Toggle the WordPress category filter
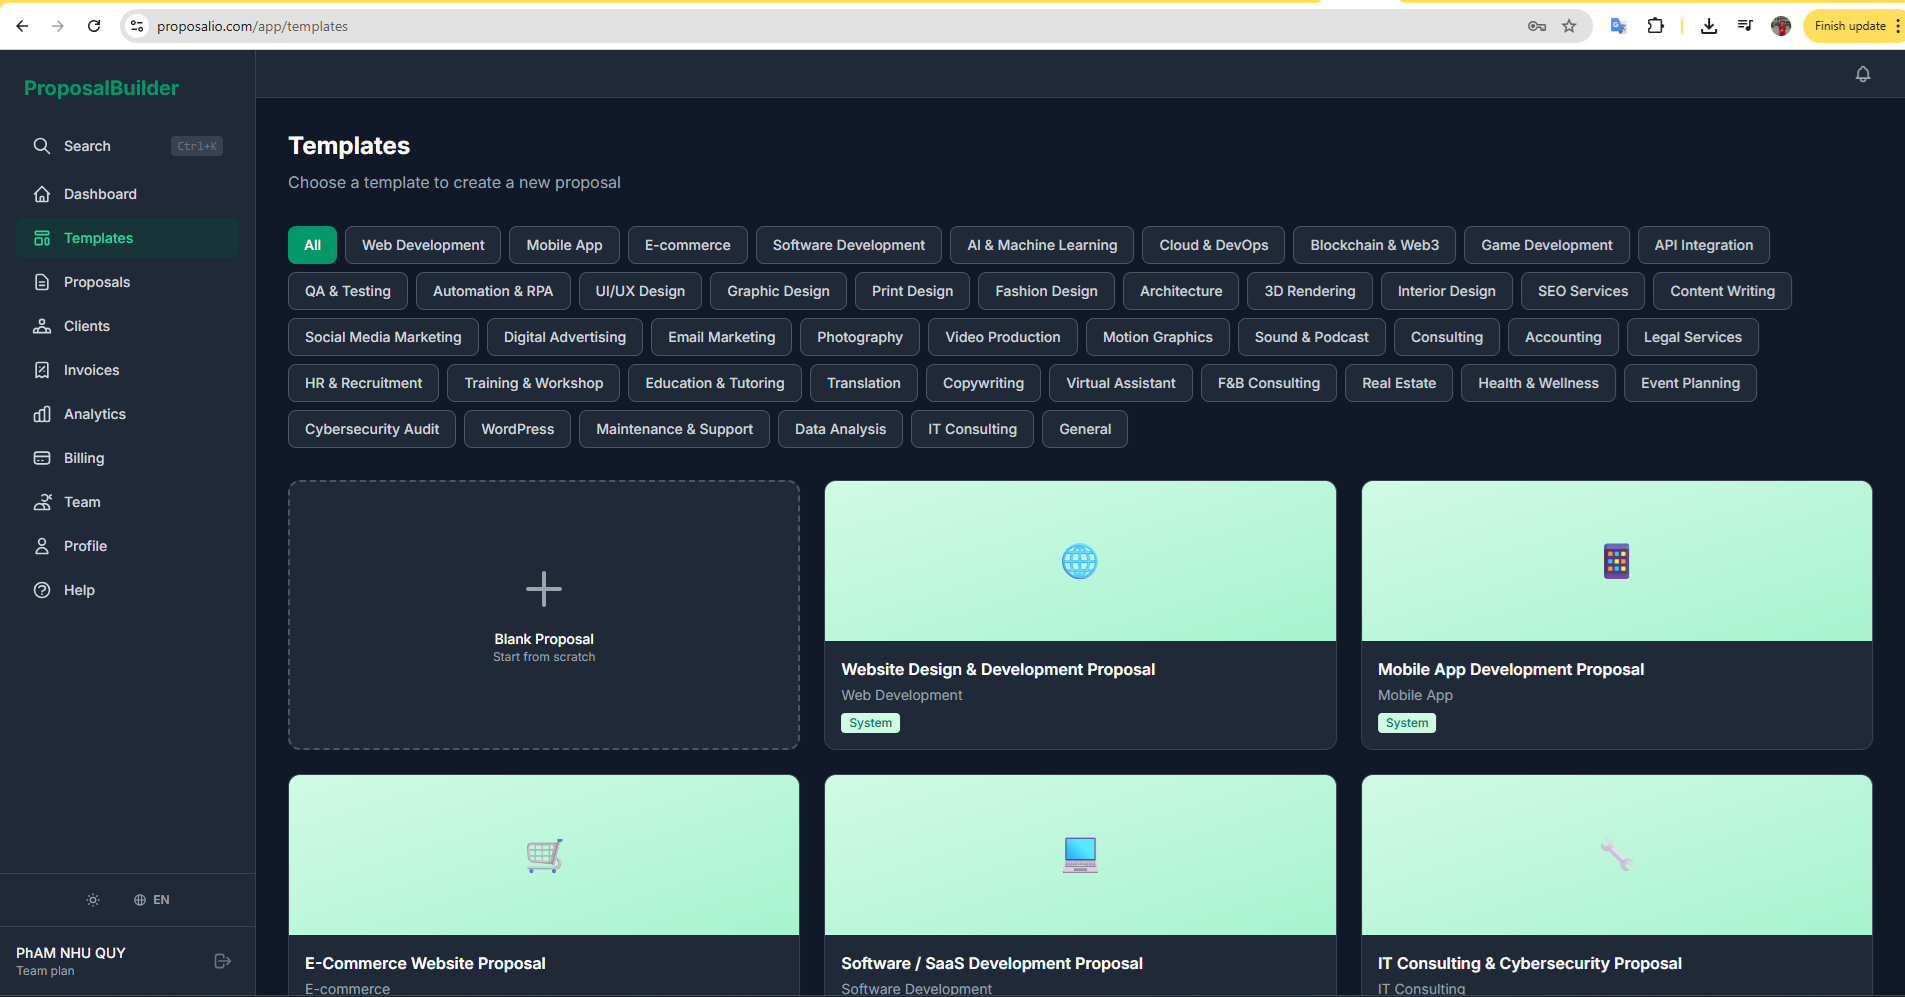The image size is (1905, 997). (x=517, y=428)
